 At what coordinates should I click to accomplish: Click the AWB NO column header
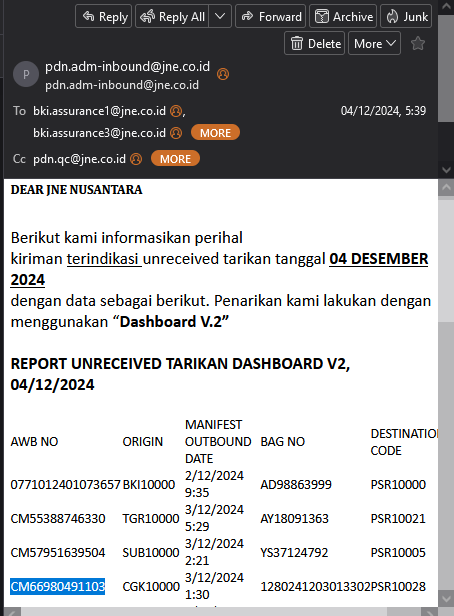pyautogui.click(x=34, y=442)
